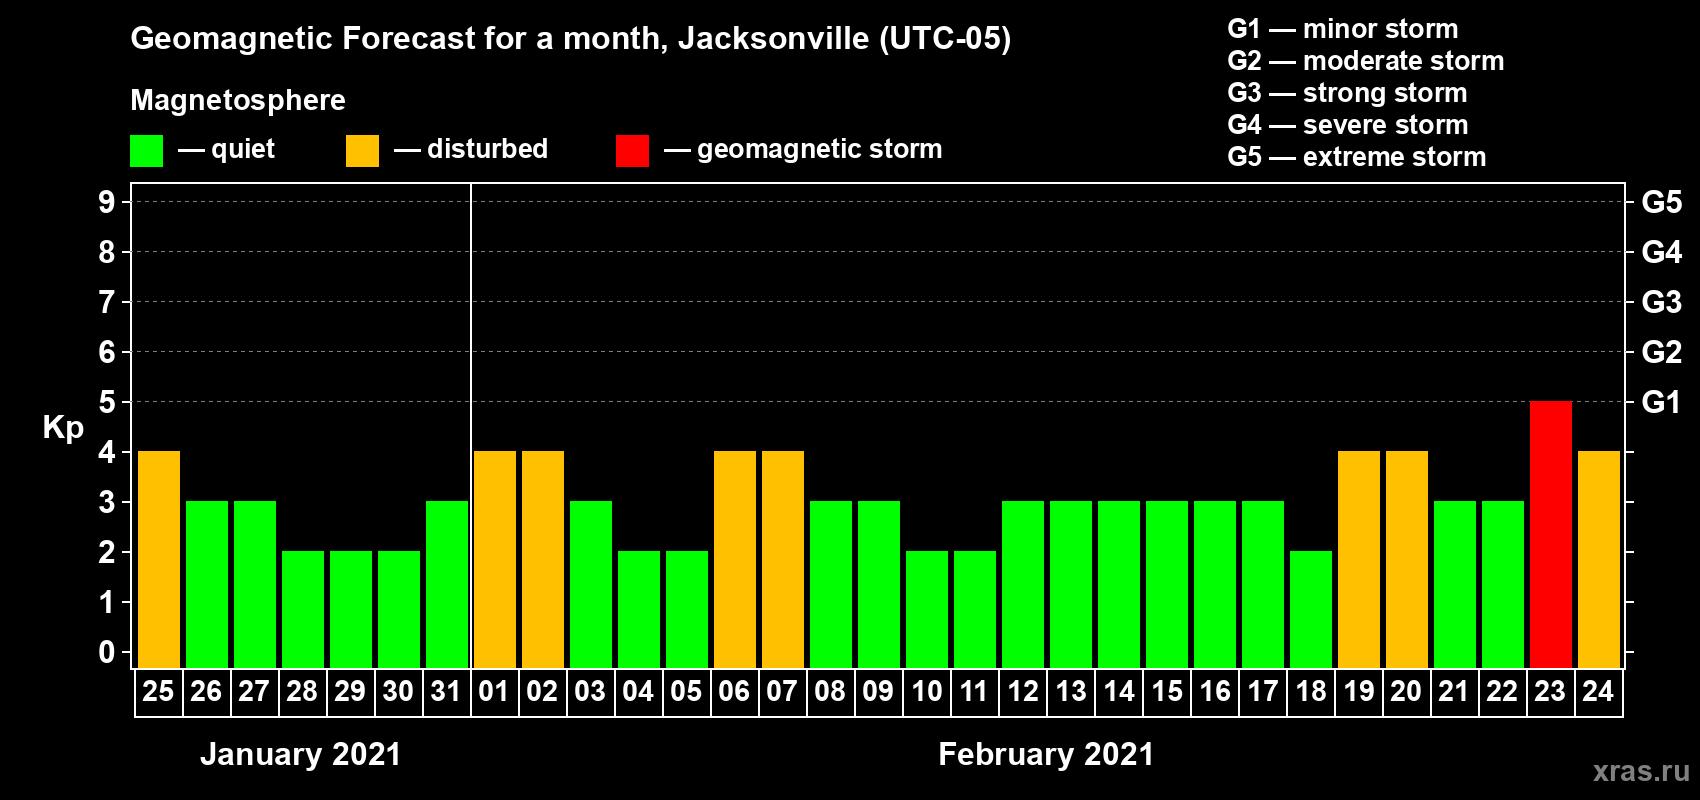Click the '— disturbed' legend text
The width and height of the screenshot is (1700, 800).
[x=471, y=149]
